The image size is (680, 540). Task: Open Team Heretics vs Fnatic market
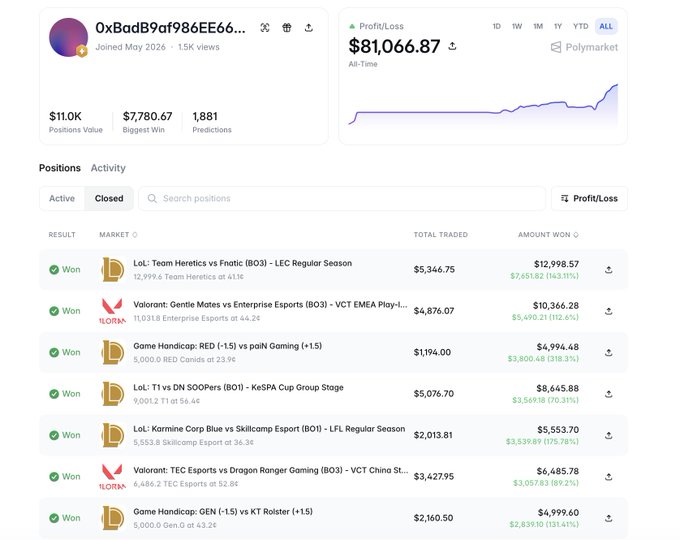[x=242, y=263]
